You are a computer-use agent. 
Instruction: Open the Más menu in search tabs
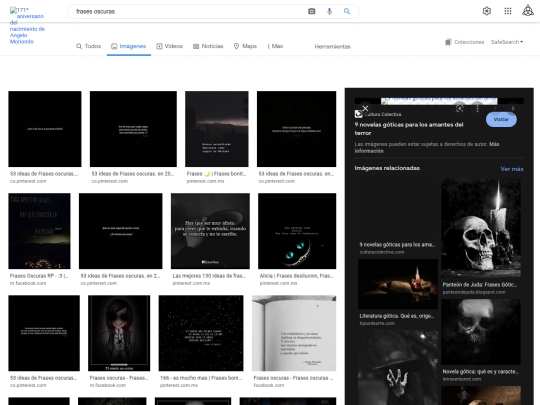275,46
